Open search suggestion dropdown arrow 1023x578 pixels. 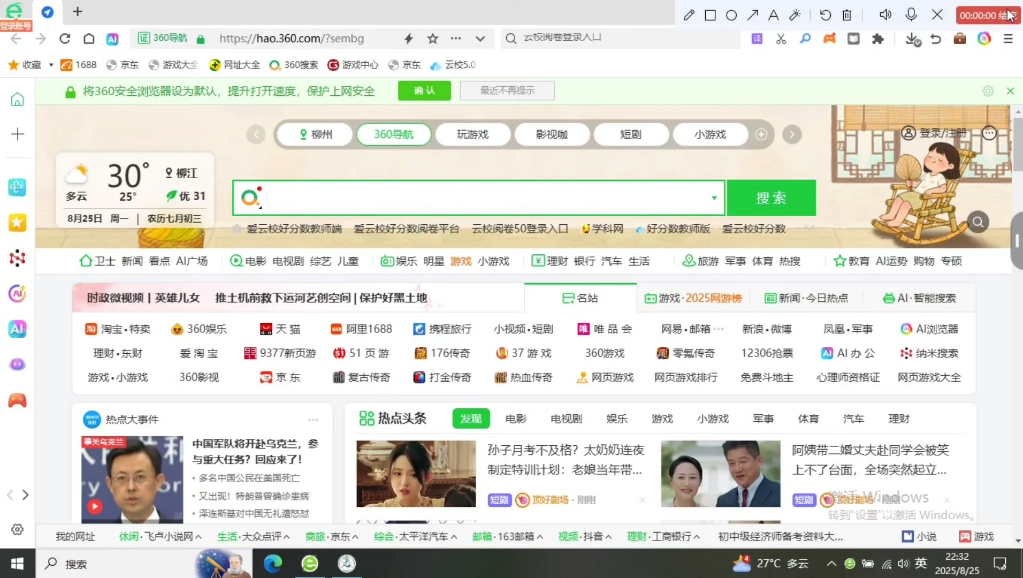714,198
